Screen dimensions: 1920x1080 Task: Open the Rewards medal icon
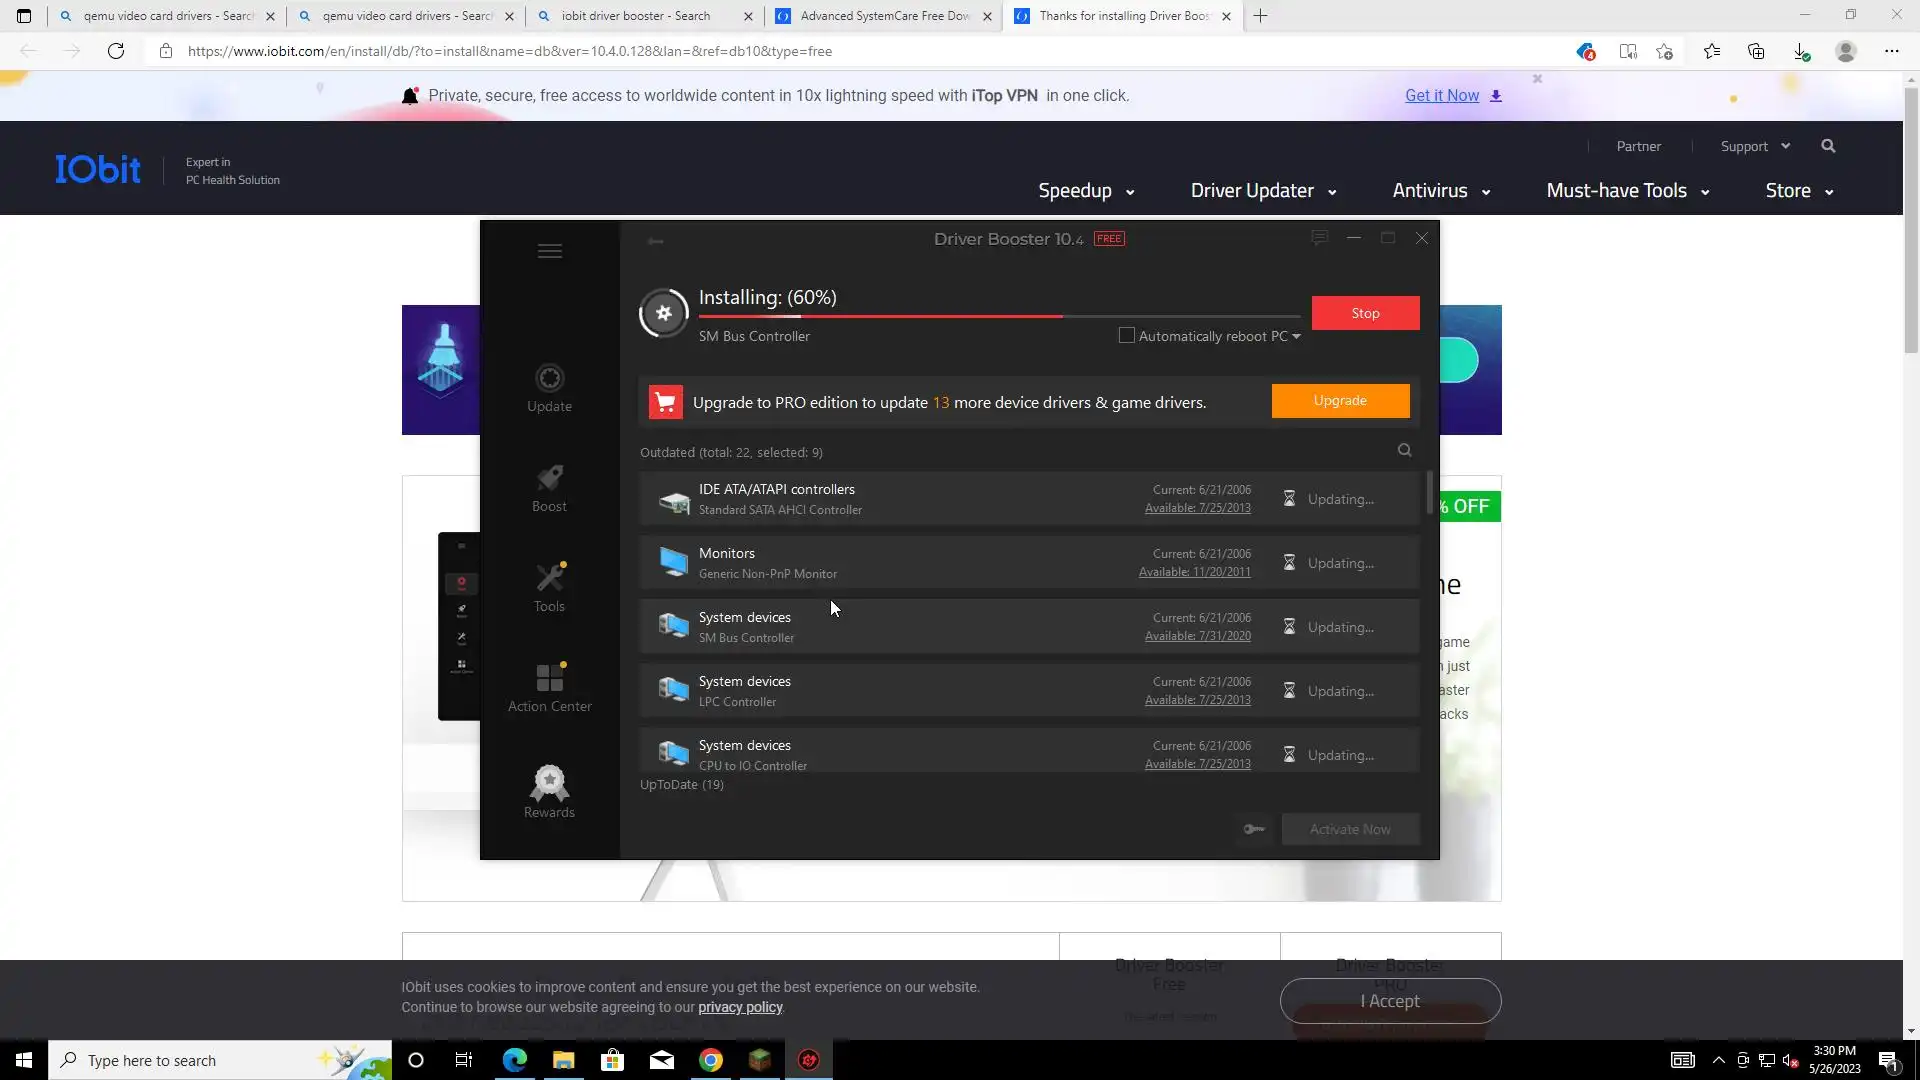[x=549, y=784]
